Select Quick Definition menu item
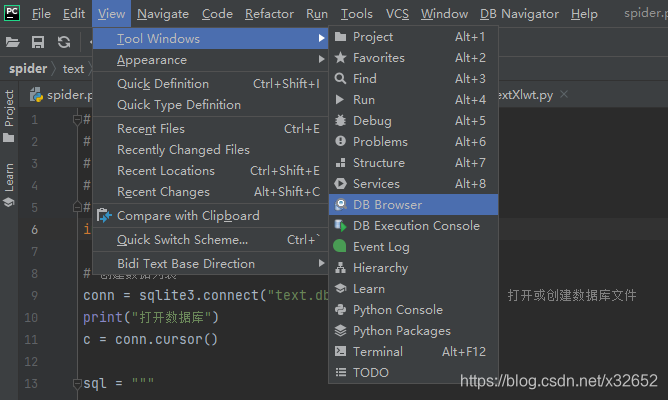Viewport: 668px width, 400px height. pyautogui.click(x=210, y=83)
